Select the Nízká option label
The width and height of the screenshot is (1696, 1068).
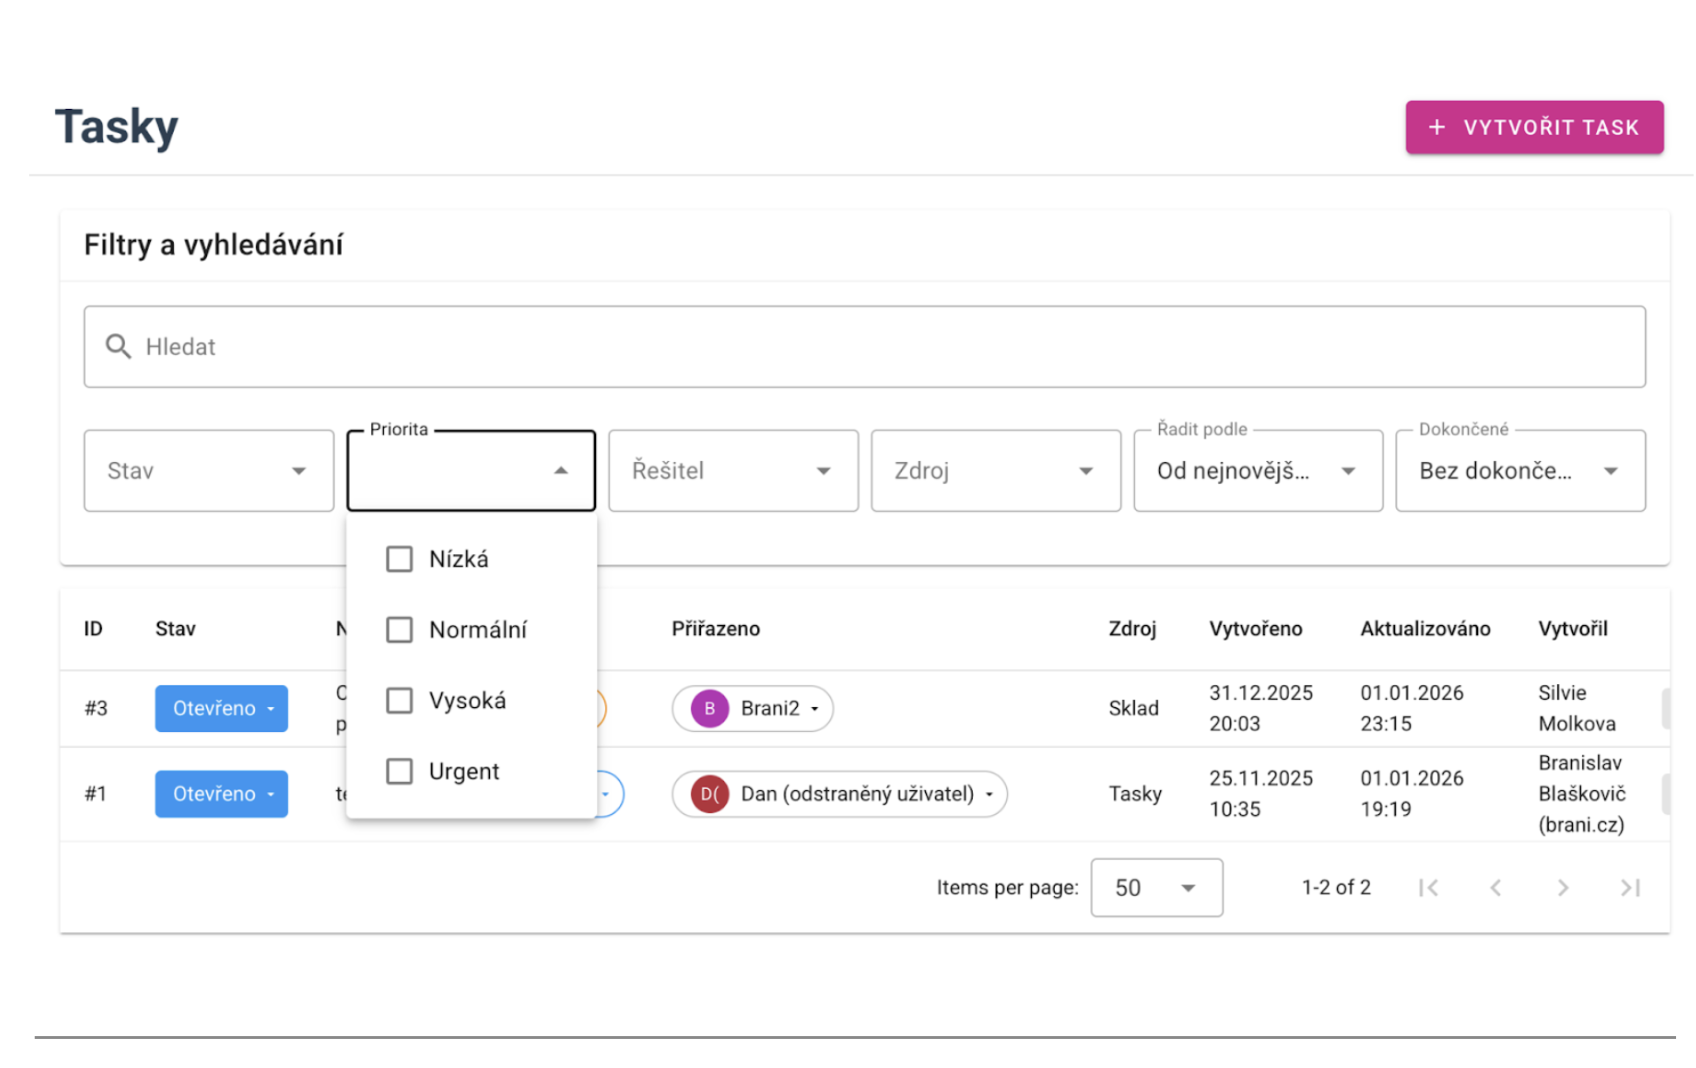coord(459,559)
